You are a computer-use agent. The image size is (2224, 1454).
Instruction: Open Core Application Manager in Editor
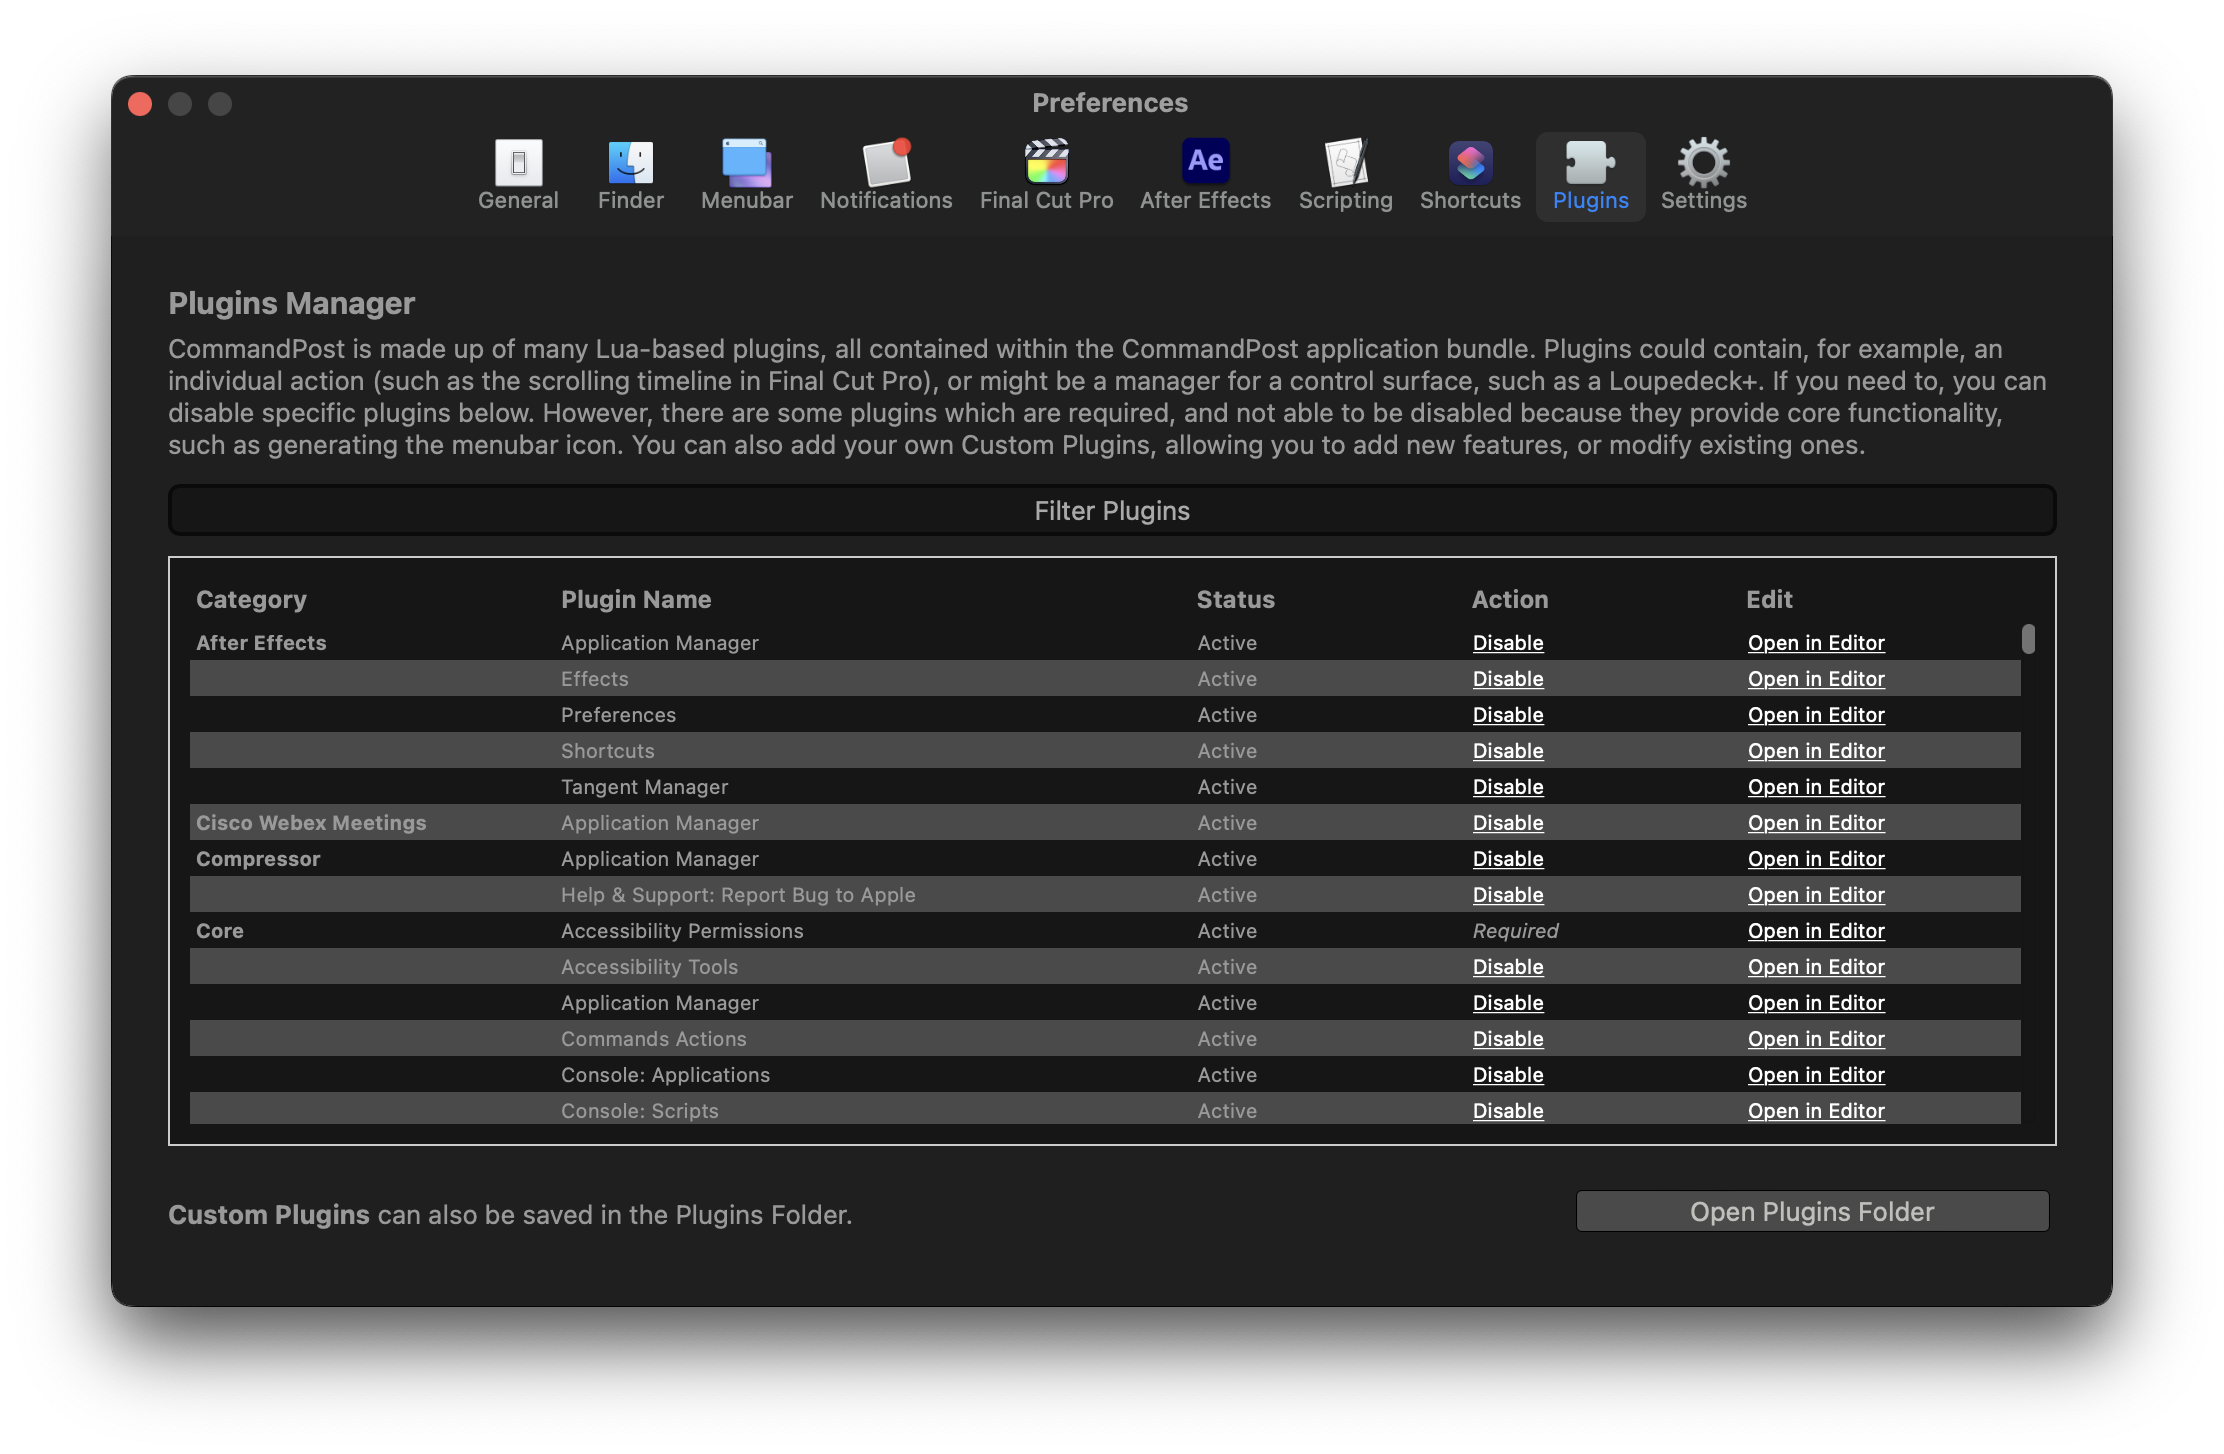pyautogui.click(x=1816, y=1003)
